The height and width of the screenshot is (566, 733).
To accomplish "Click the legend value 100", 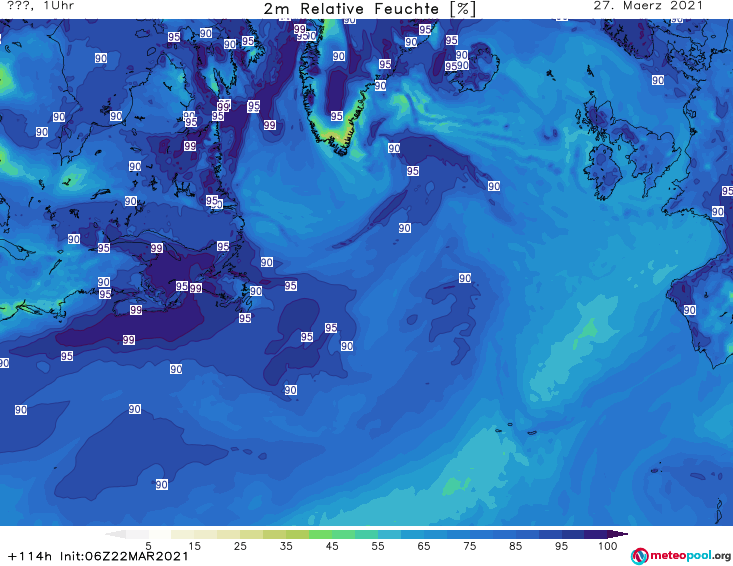I will coord(608,546).
